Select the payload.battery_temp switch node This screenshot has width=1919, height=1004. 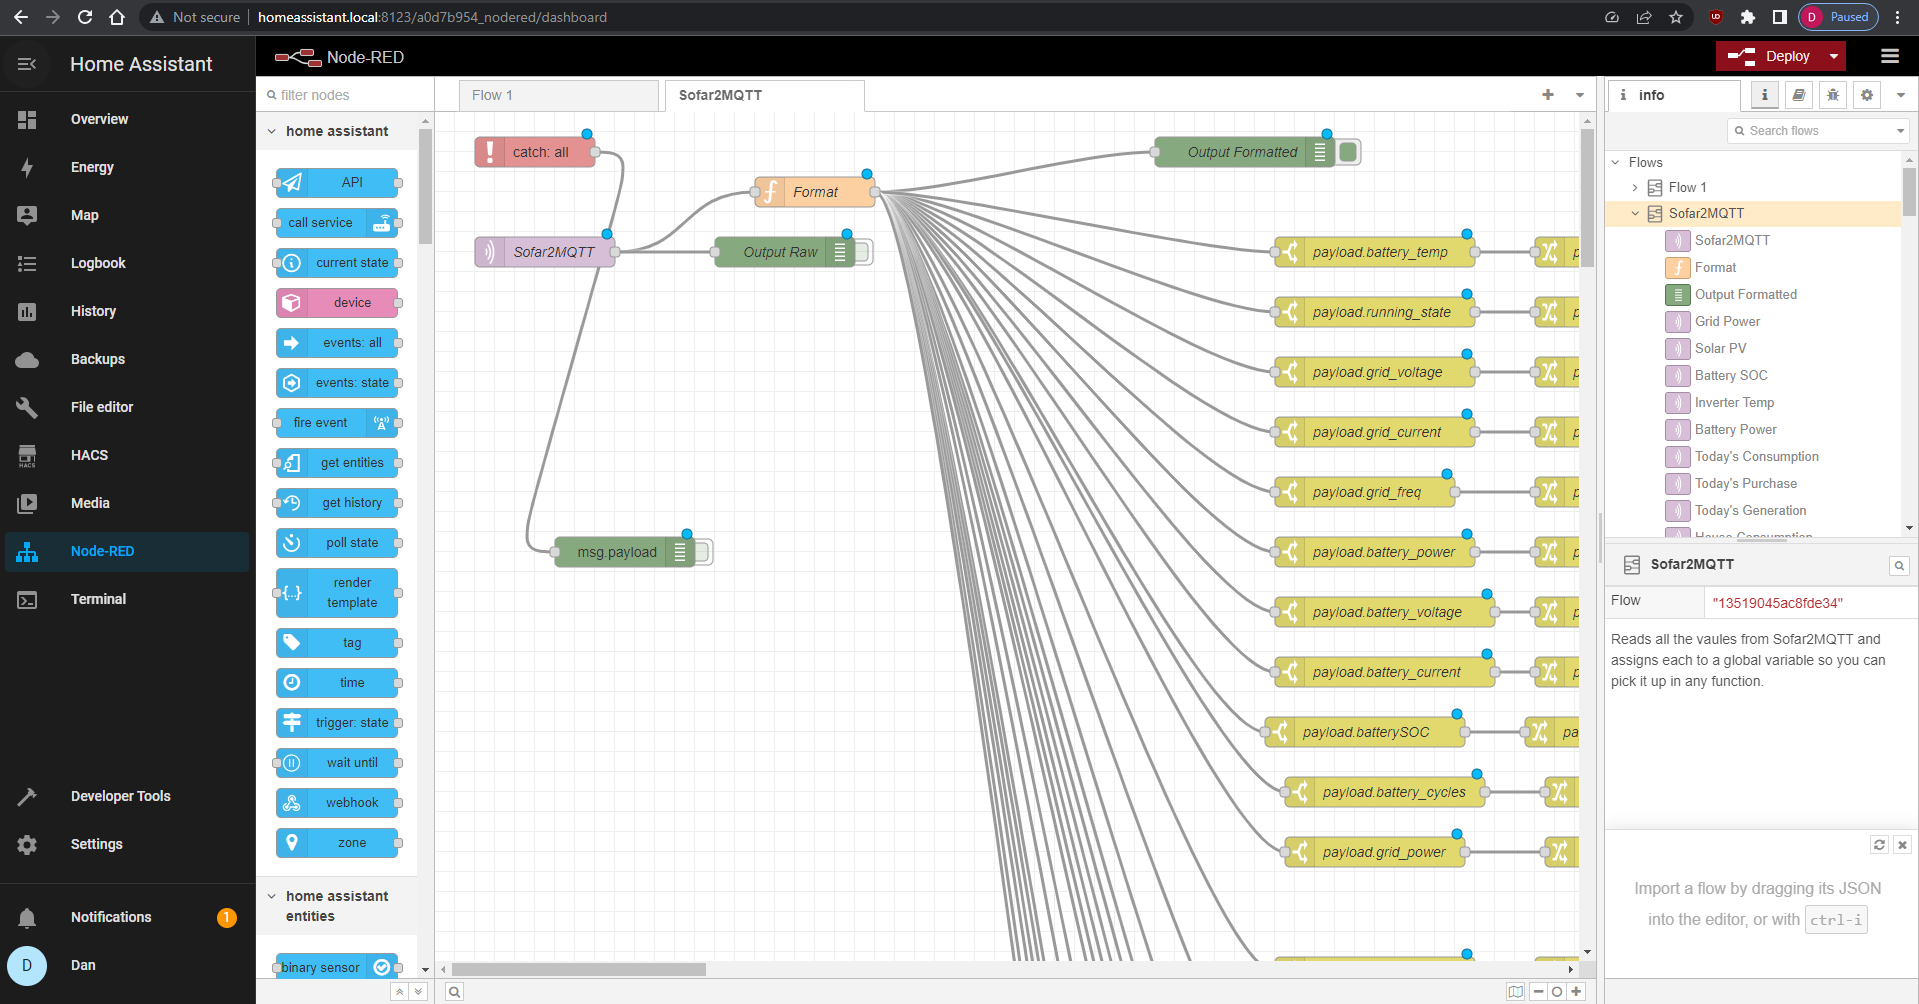point(1375,252)
